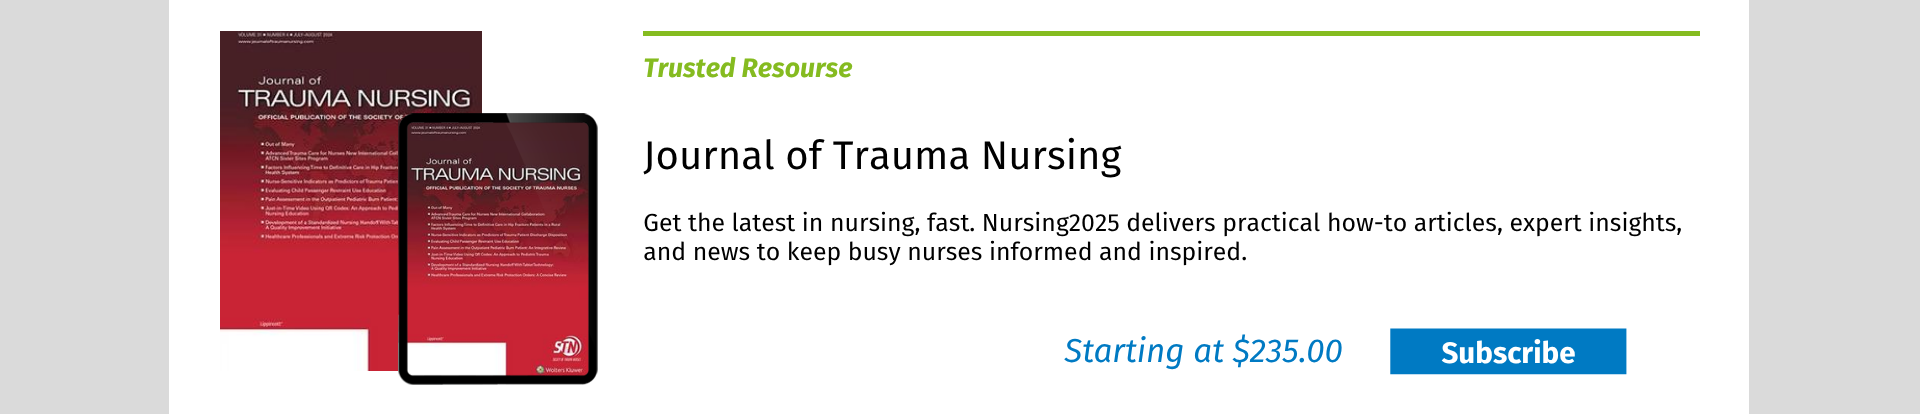The height and width of the screenshot is (414, 1920).
Task: Click the green divider line above Trusted Resourse
Action: 1171,33
